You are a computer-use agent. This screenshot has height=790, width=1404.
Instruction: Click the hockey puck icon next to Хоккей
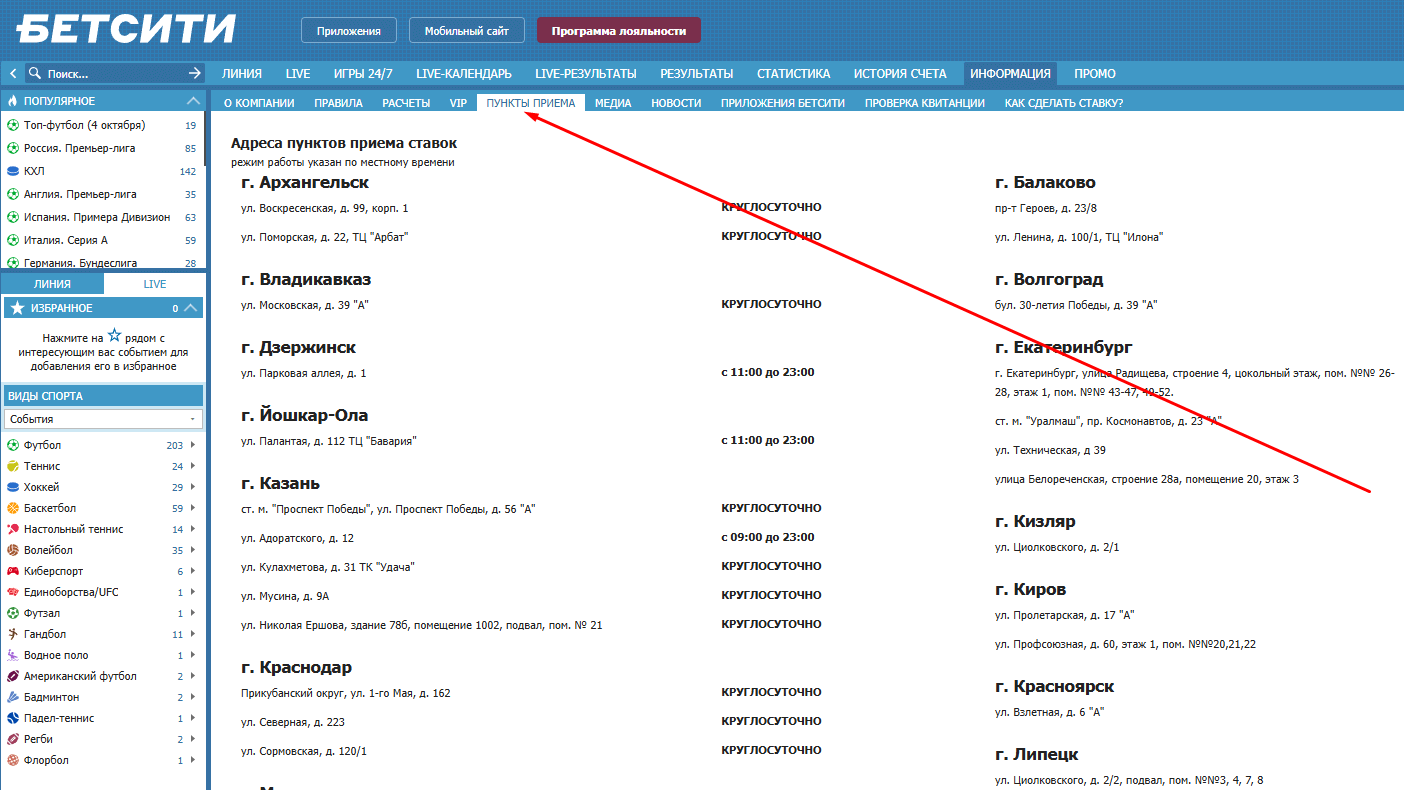pyautogui.click(x=13, y=487)
